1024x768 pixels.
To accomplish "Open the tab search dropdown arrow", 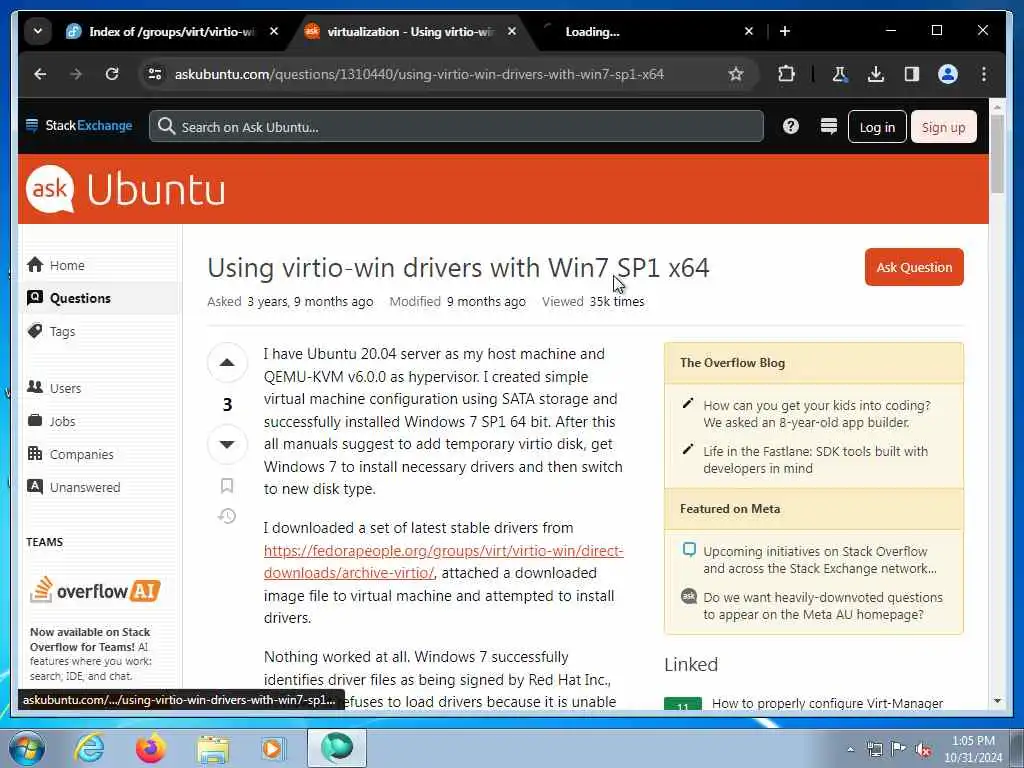I will (x=38, y=31).
